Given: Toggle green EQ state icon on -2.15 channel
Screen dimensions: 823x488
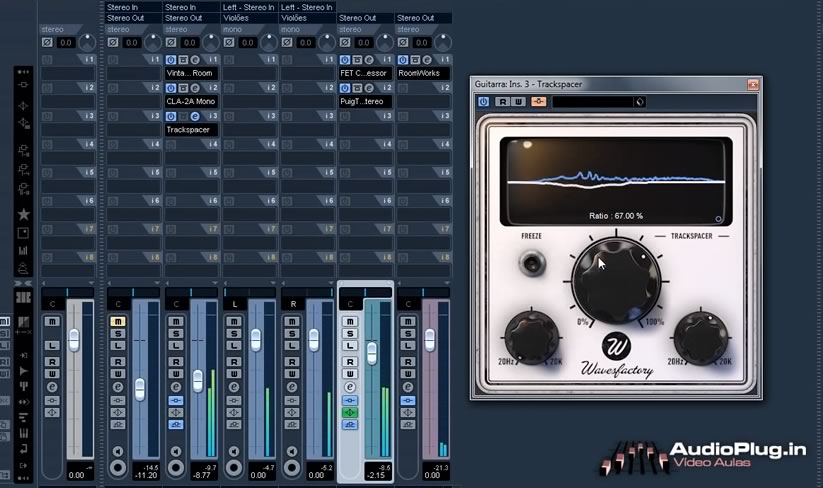Looking at the screenshot, I should (350, 412).
